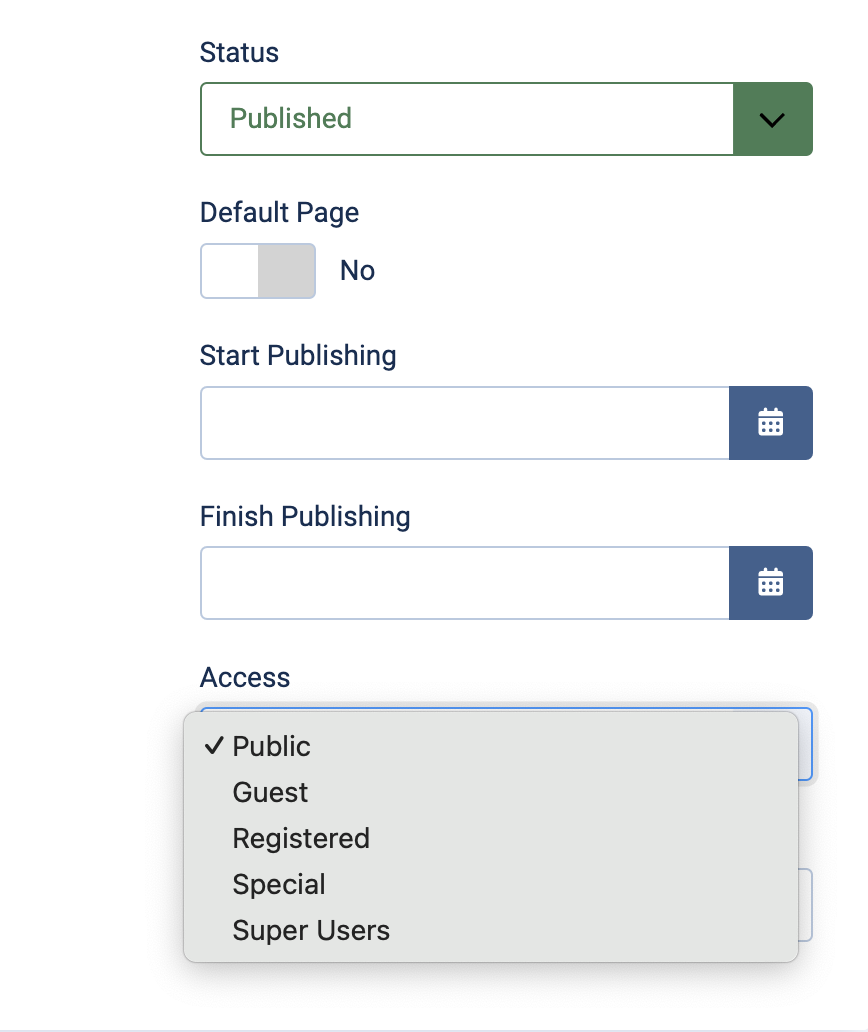Open the Start Publishing calendar picker
The image size is (868, 1032).
[x=770, y=423]
